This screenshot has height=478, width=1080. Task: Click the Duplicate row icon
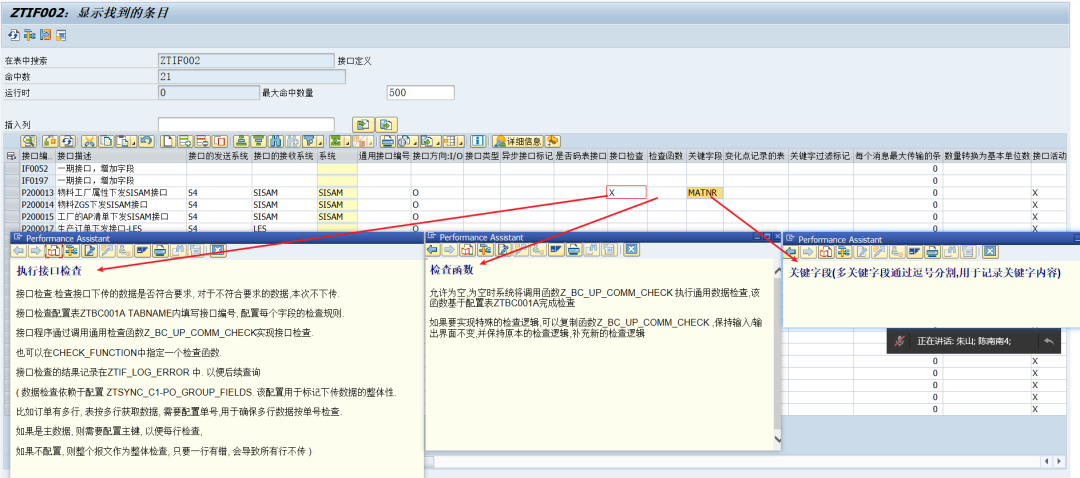[220, 141]
